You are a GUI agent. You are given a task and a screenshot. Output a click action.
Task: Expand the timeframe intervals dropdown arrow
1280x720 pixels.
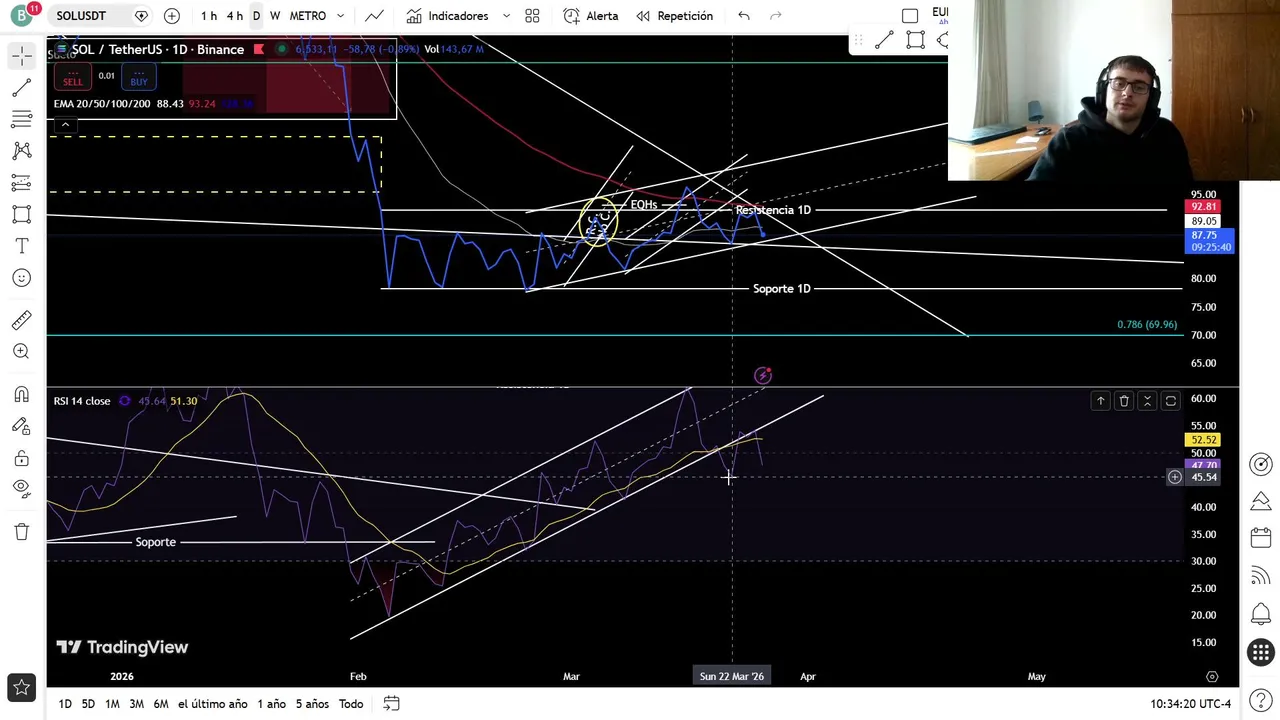pos(341,16)
